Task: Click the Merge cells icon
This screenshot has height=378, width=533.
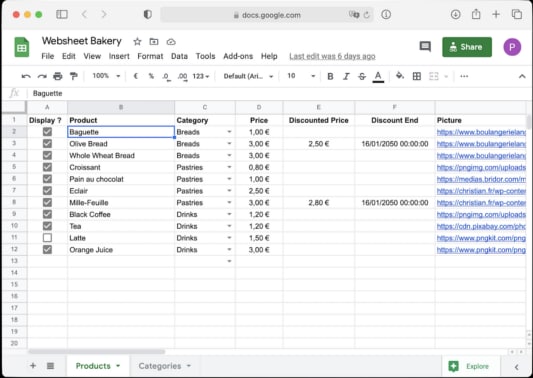Action: [434, 76]
